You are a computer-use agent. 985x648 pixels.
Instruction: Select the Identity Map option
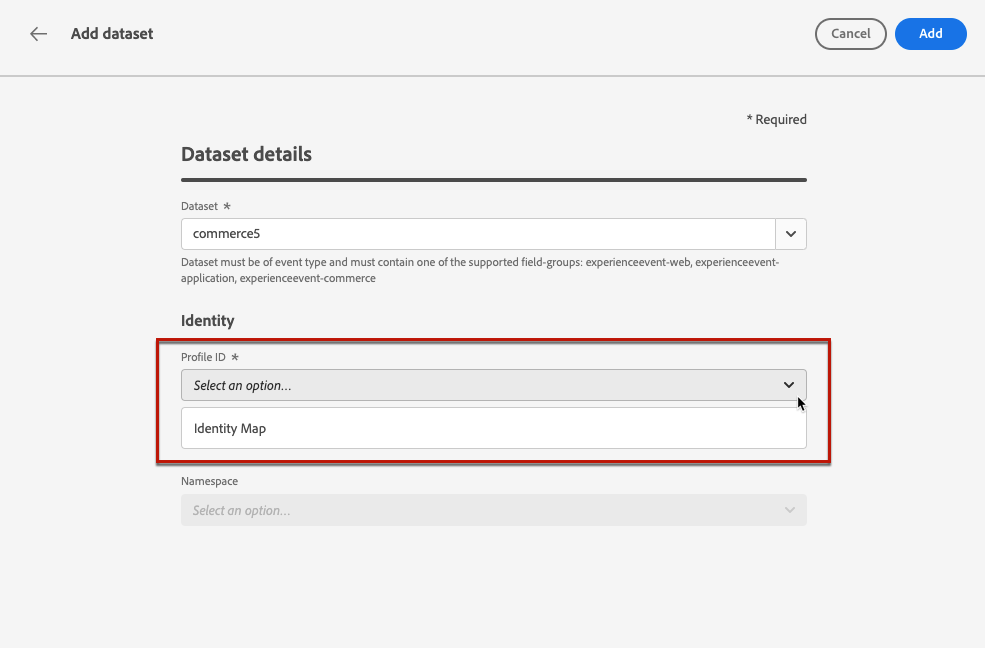pyautogui.click(x=231, y=429)
